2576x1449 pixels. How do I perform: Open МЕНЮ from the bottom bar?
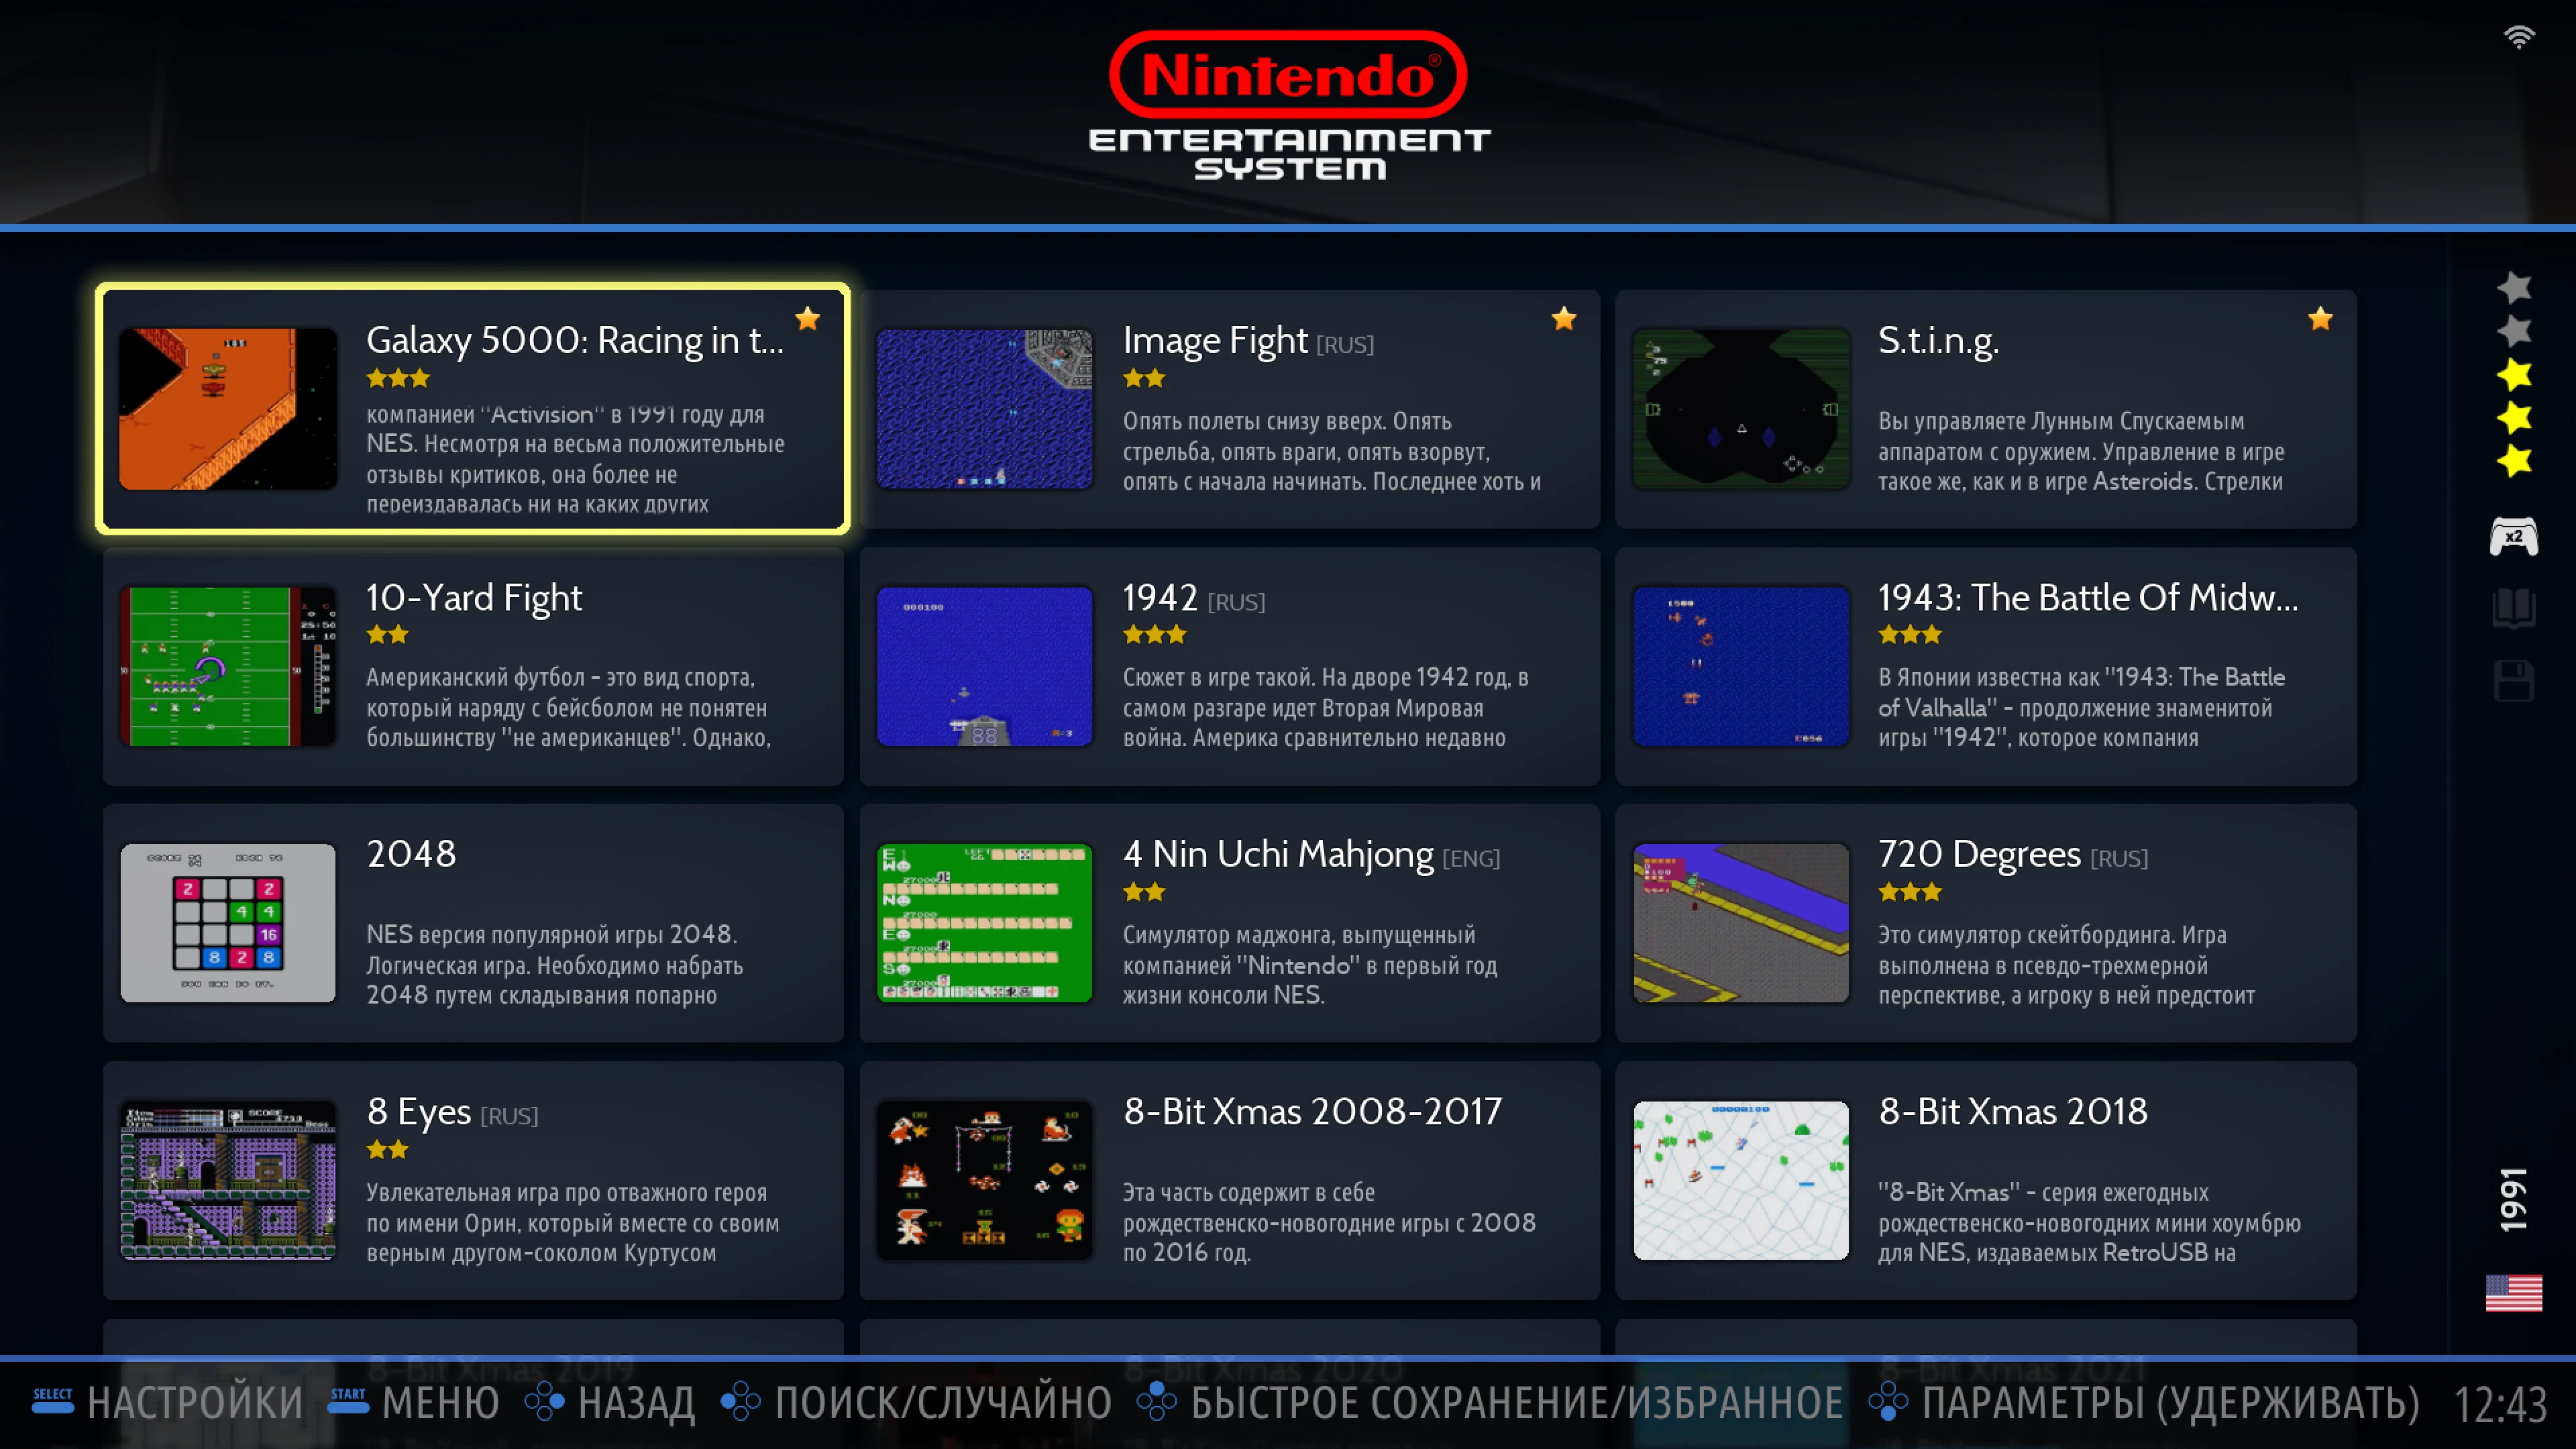pos(441,1402)
